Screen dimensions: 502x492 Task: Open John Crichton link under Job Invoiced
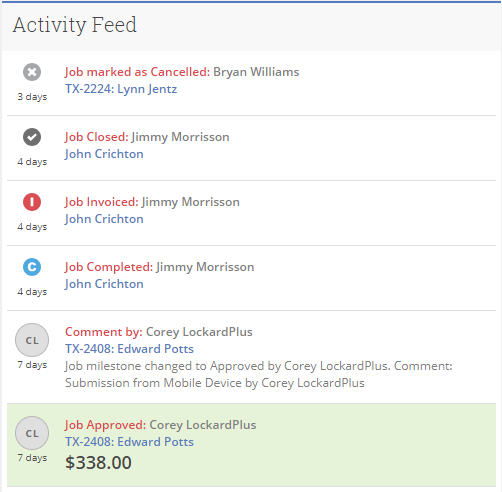coord(104,219)
